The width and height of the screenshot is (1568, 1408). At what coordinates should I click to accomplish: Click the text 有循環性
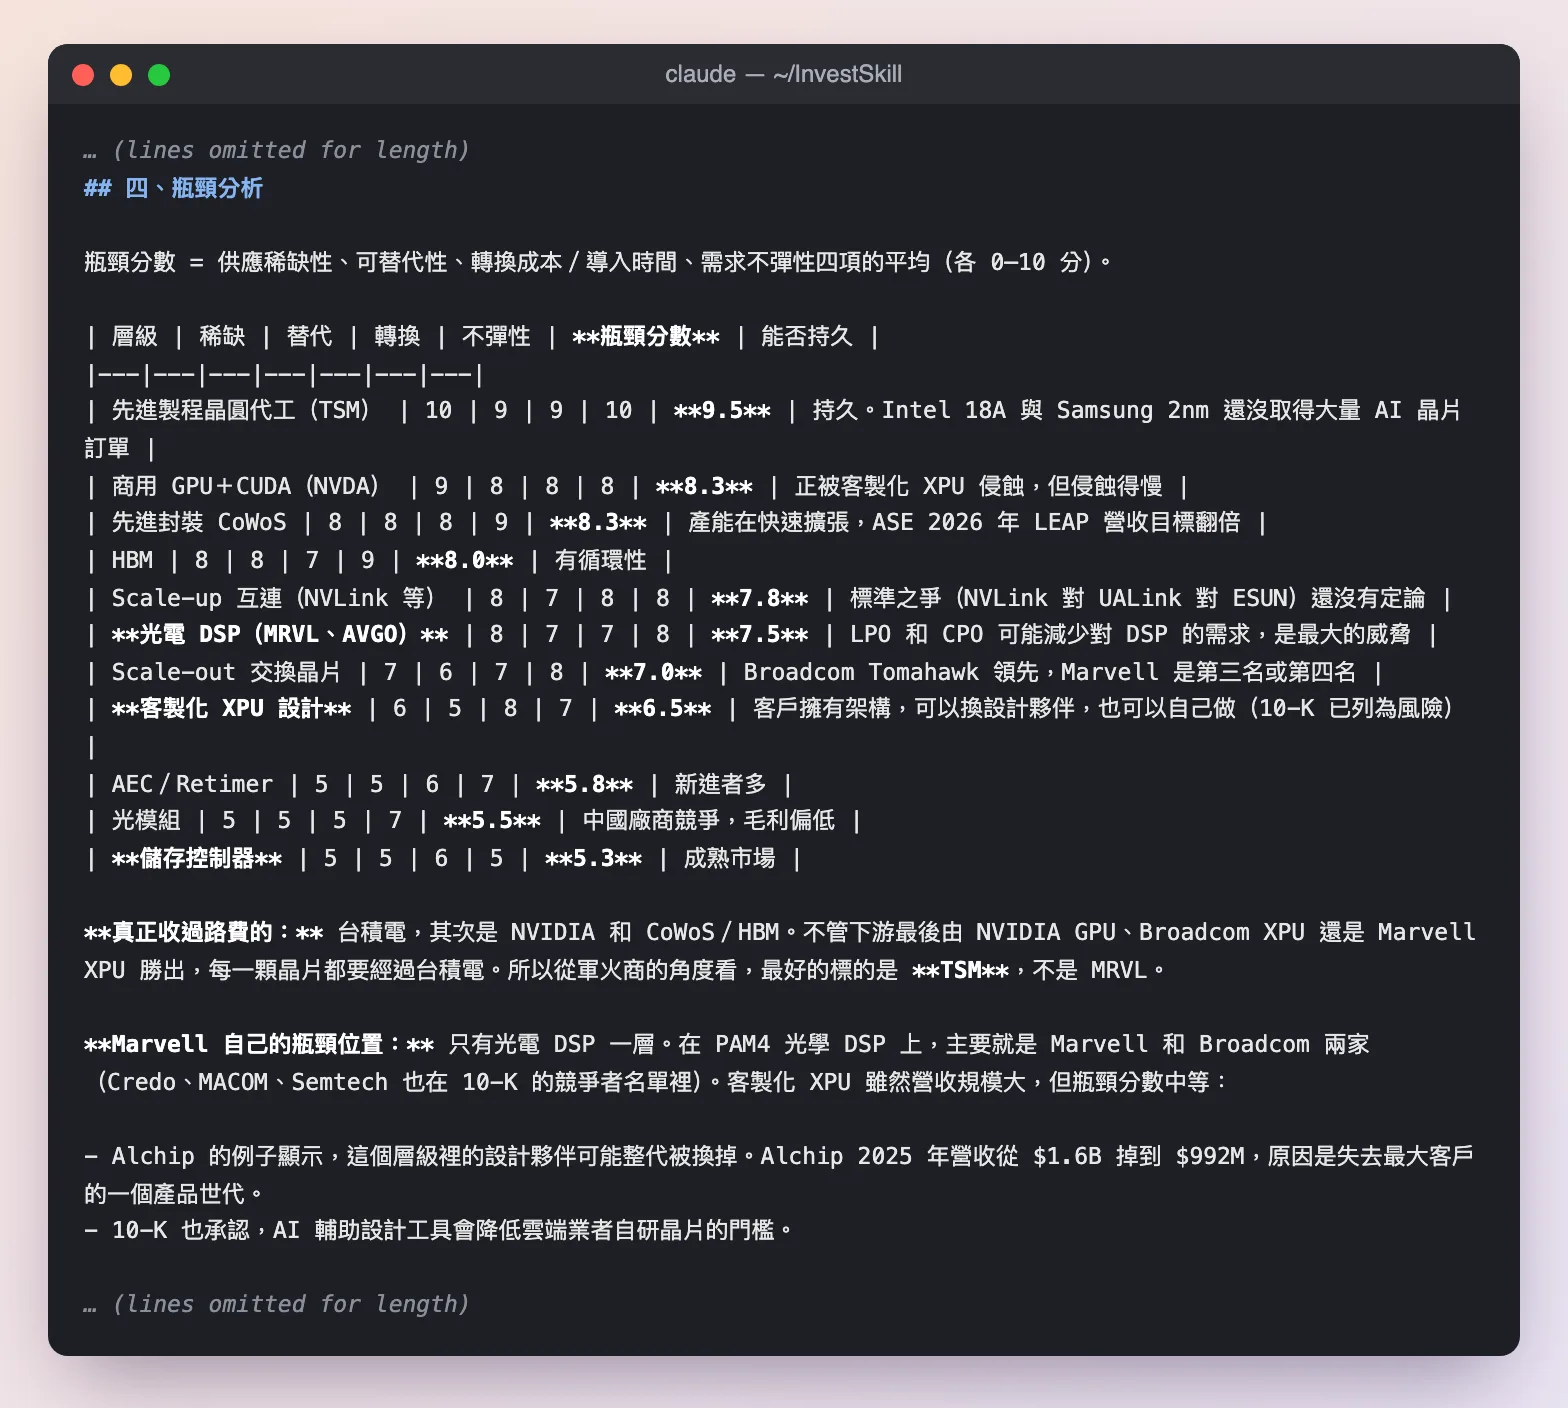pos(601,560)
